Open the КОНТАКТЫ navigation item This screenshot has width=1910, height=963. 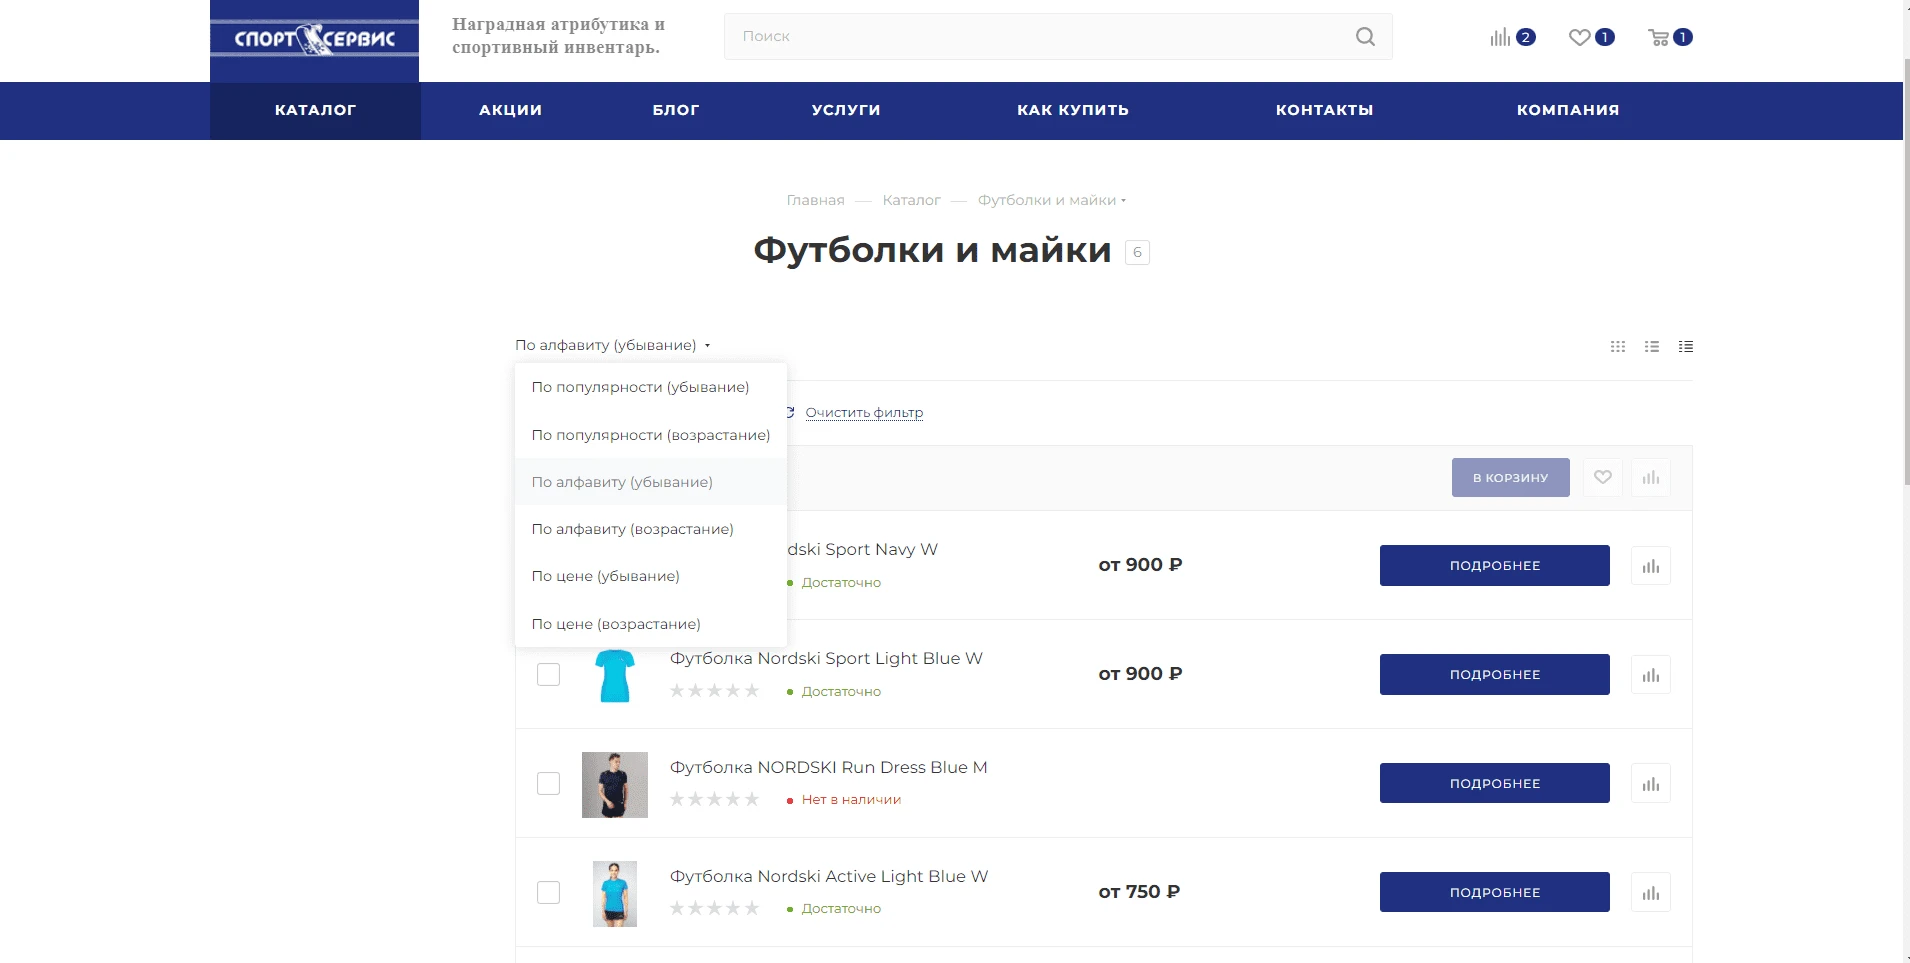[1324, 110]
